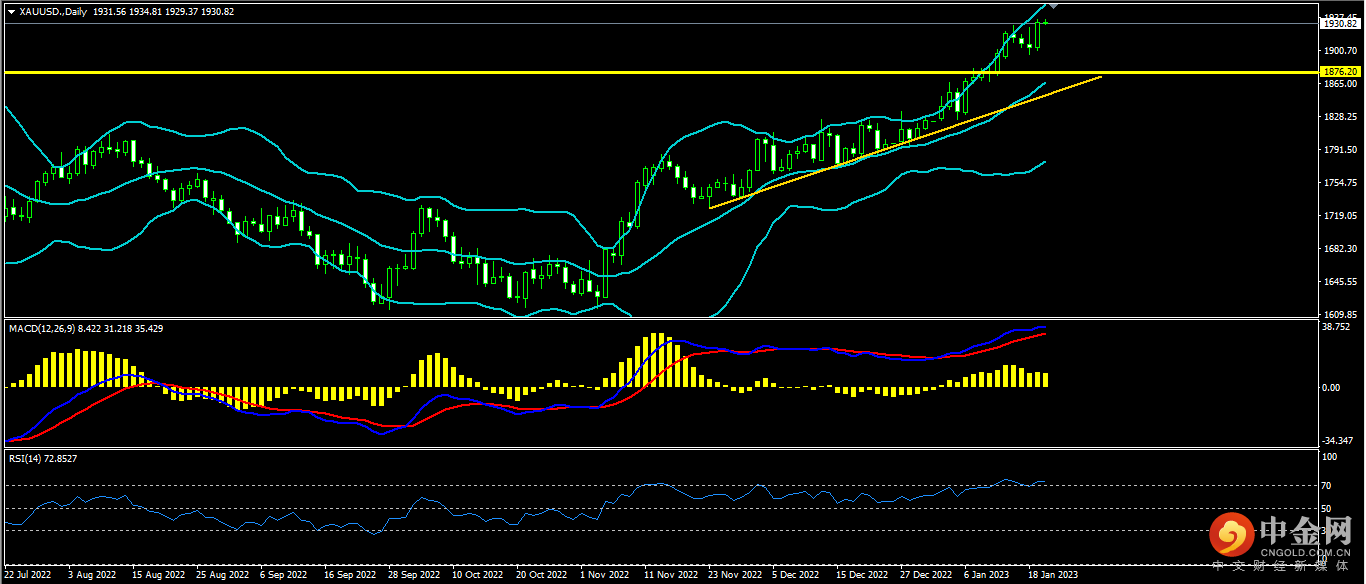Click the 25 Aug 2022 date label
1366x584 pixels.
pyautogui.click(x=222, y=576)
